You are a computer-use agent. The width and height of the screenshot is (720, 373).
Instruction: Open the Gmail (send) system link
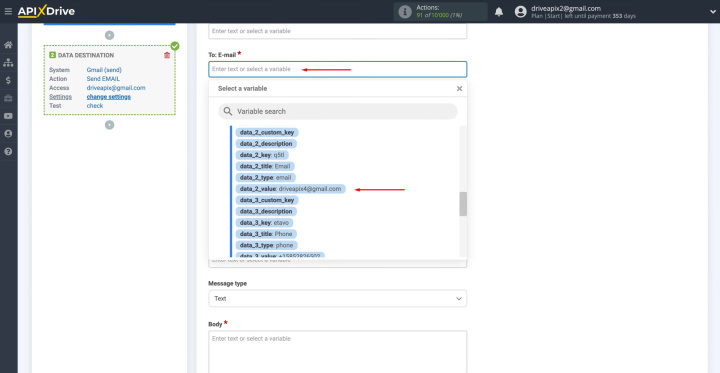[x=104, y=70]
